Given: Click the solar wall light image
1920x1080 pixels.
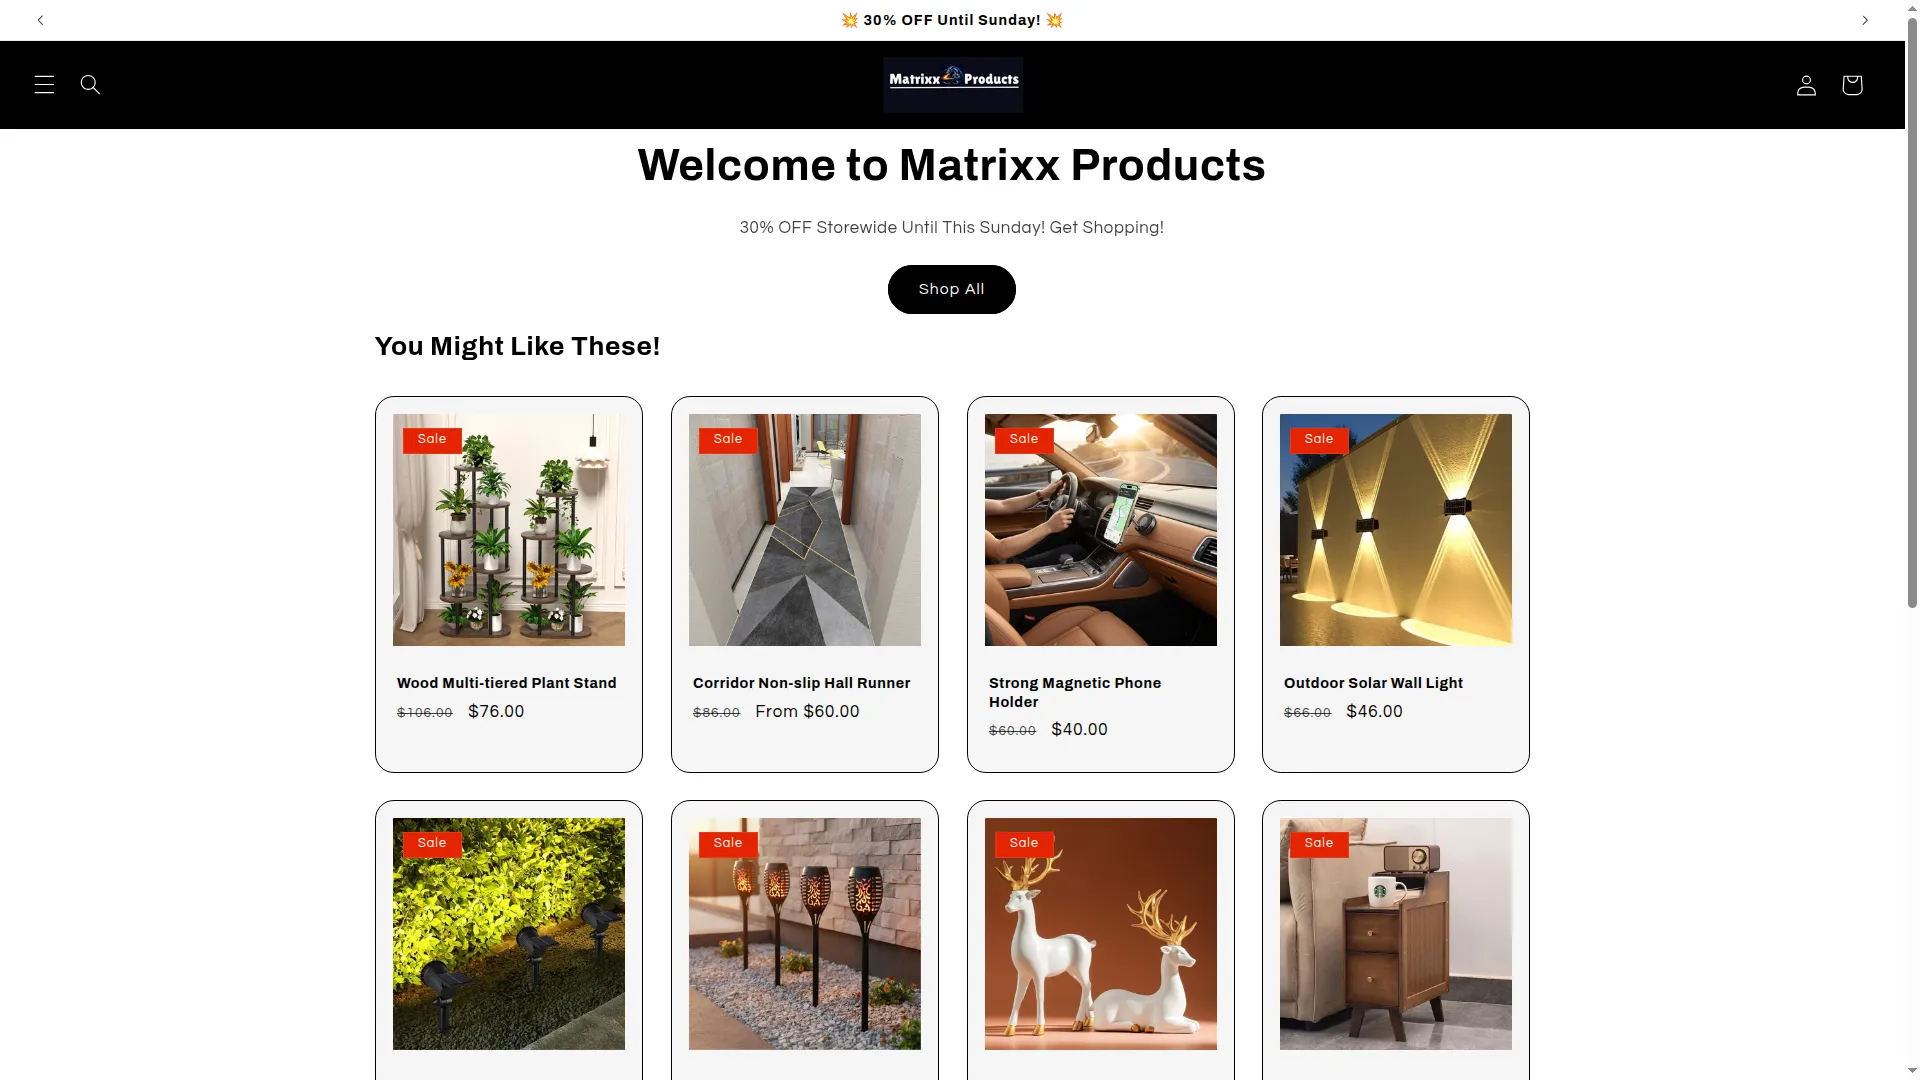Looking at the screenshot, I should point(1396,530).
